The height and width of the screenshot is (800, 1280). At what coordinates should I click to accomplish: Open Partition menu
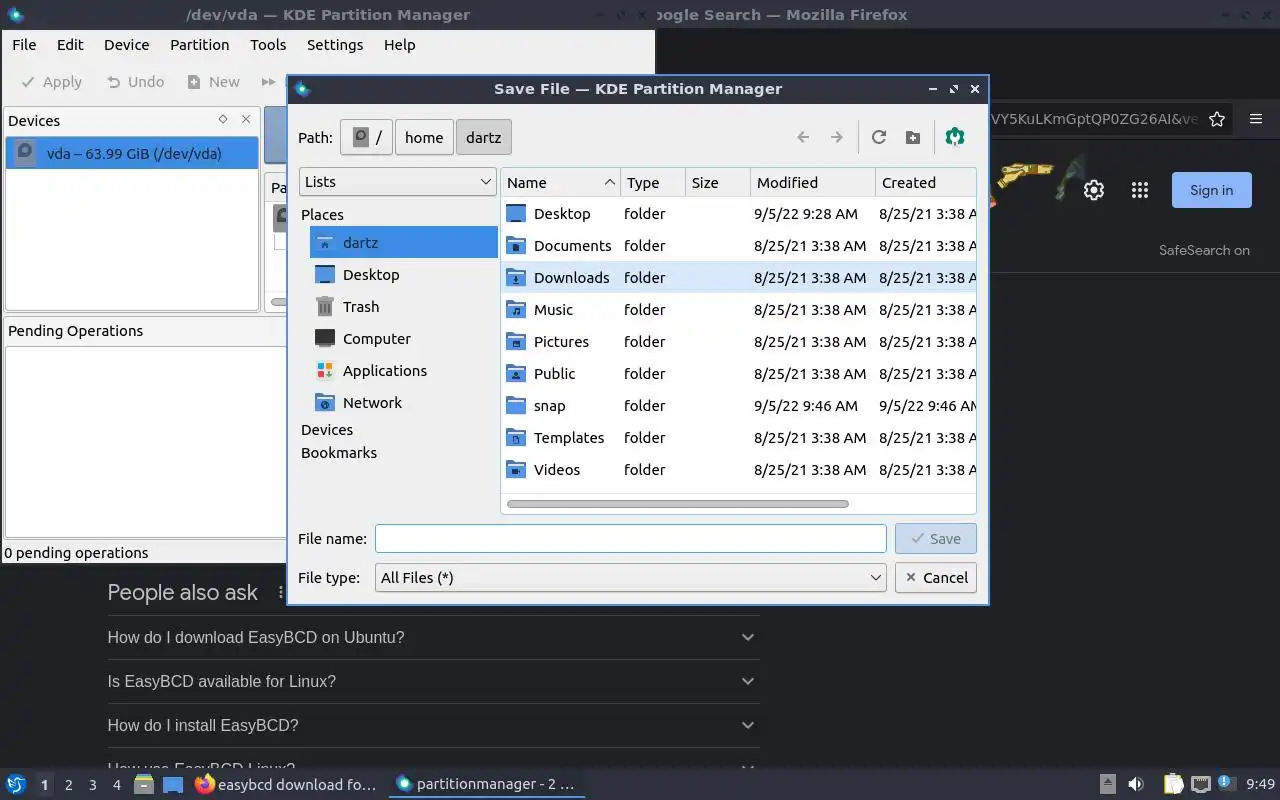point(199,44)
